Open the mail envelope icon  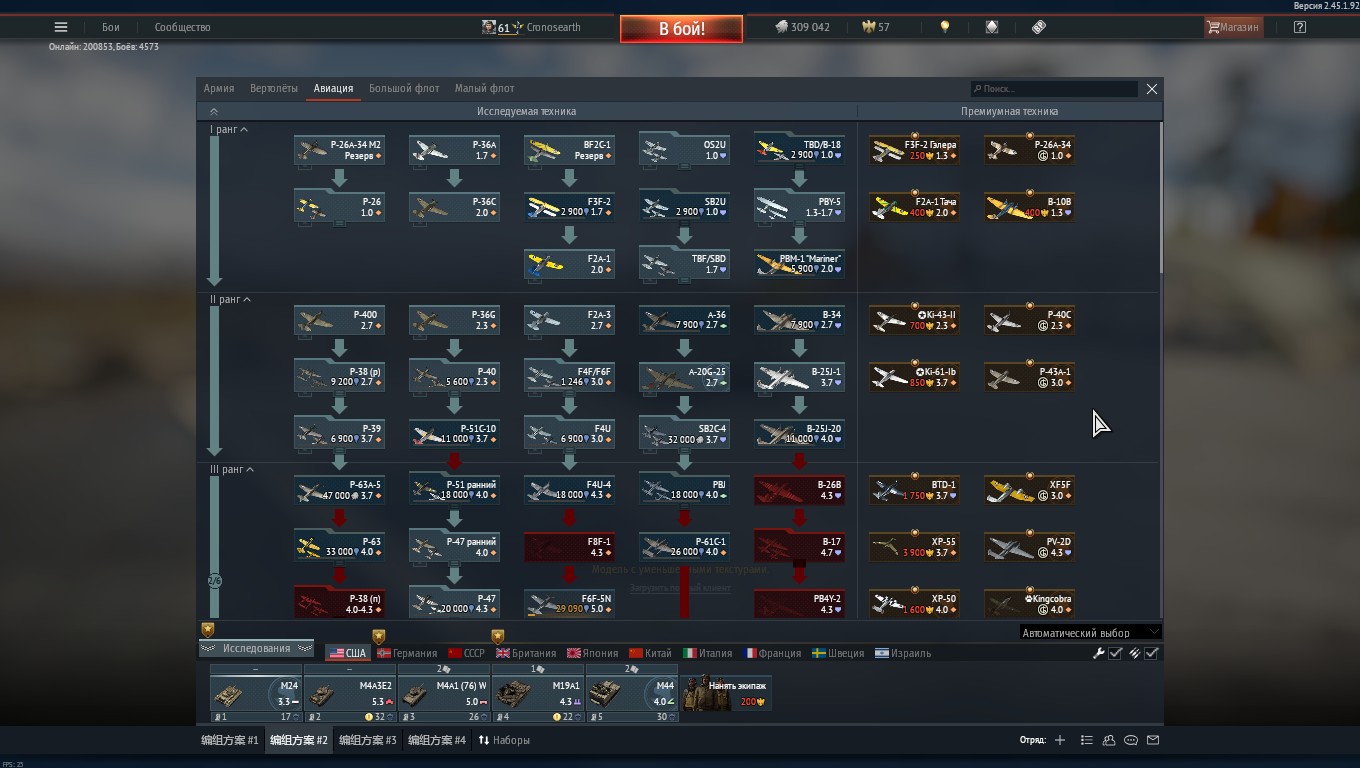tap(1153, 740)
